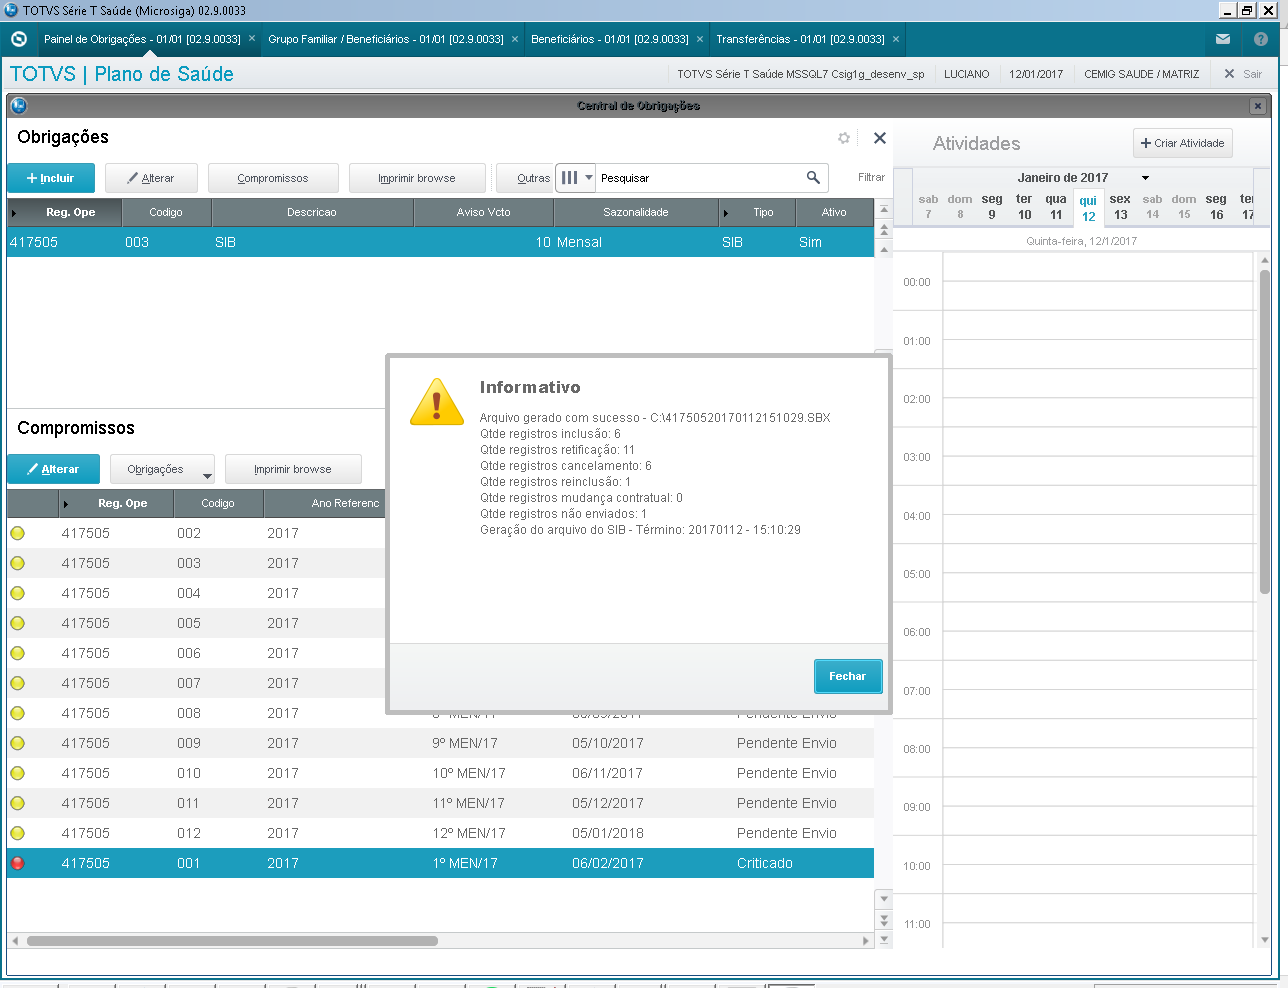Select the SIB obligation row with code 003

[x=440, y=242]
